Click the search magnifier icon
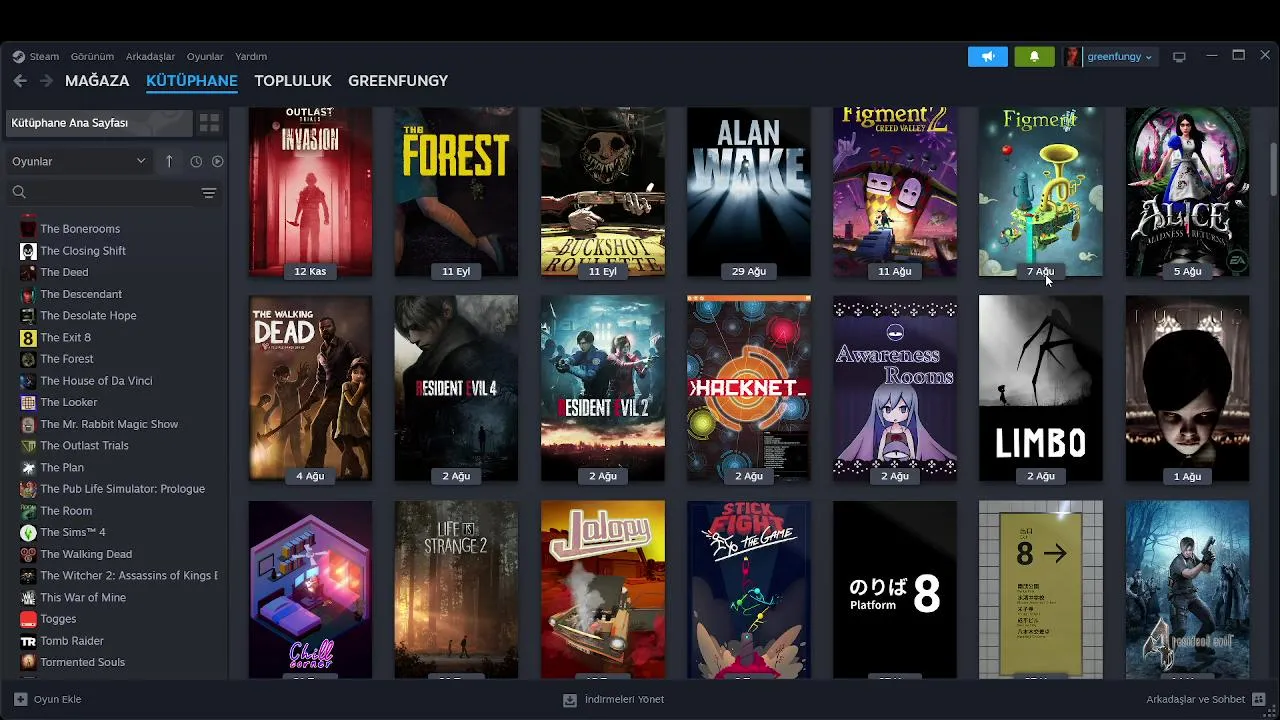This screenshot has width=1280, height=720. click(x=19, y=192)
